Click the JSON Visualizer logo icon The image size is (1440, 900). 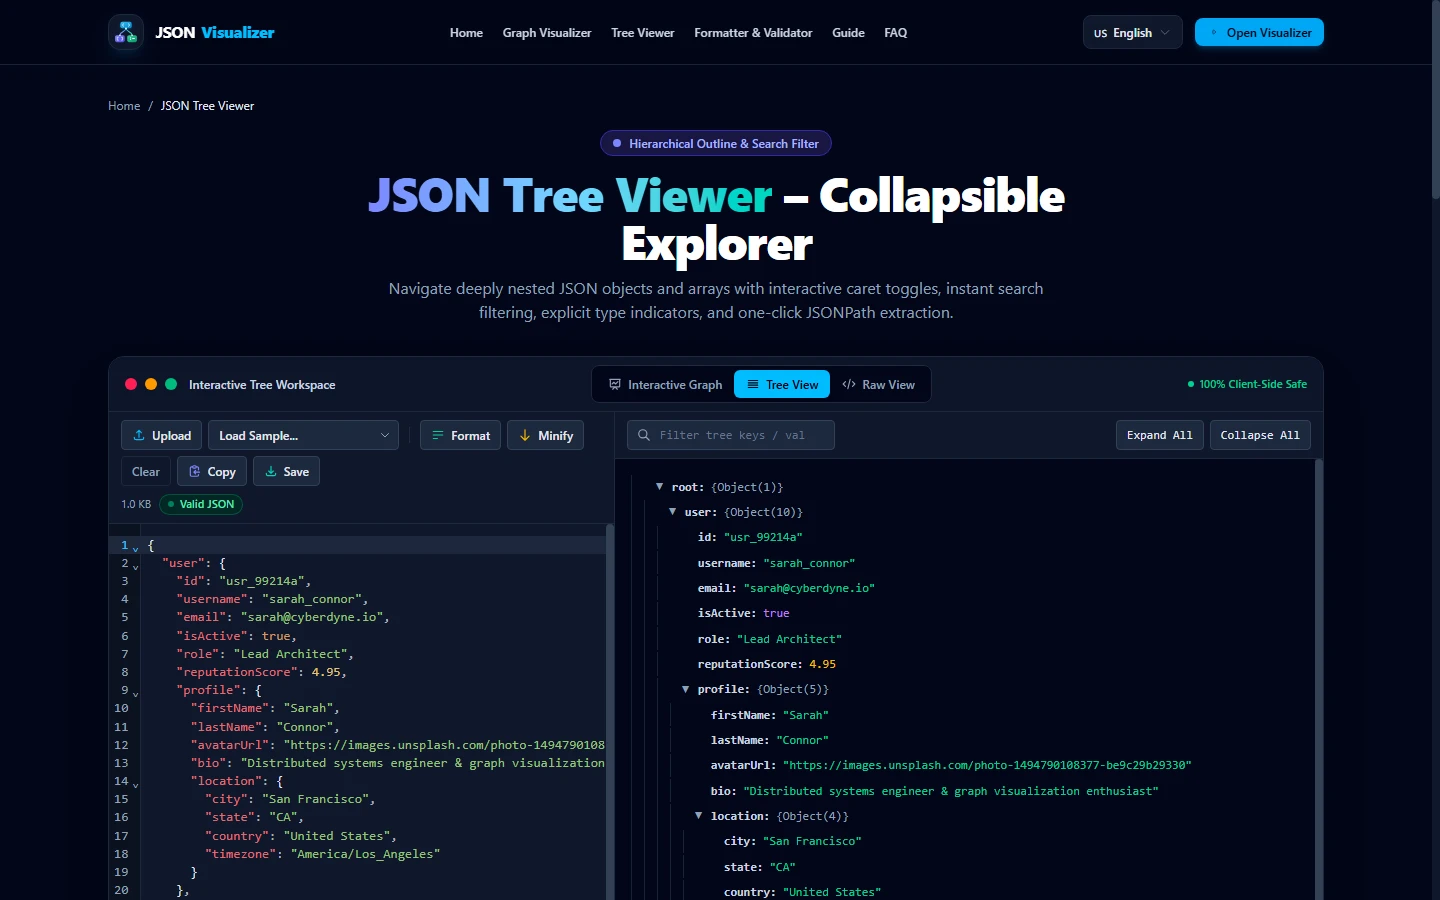pyautogui.click(x=126, y=33)
